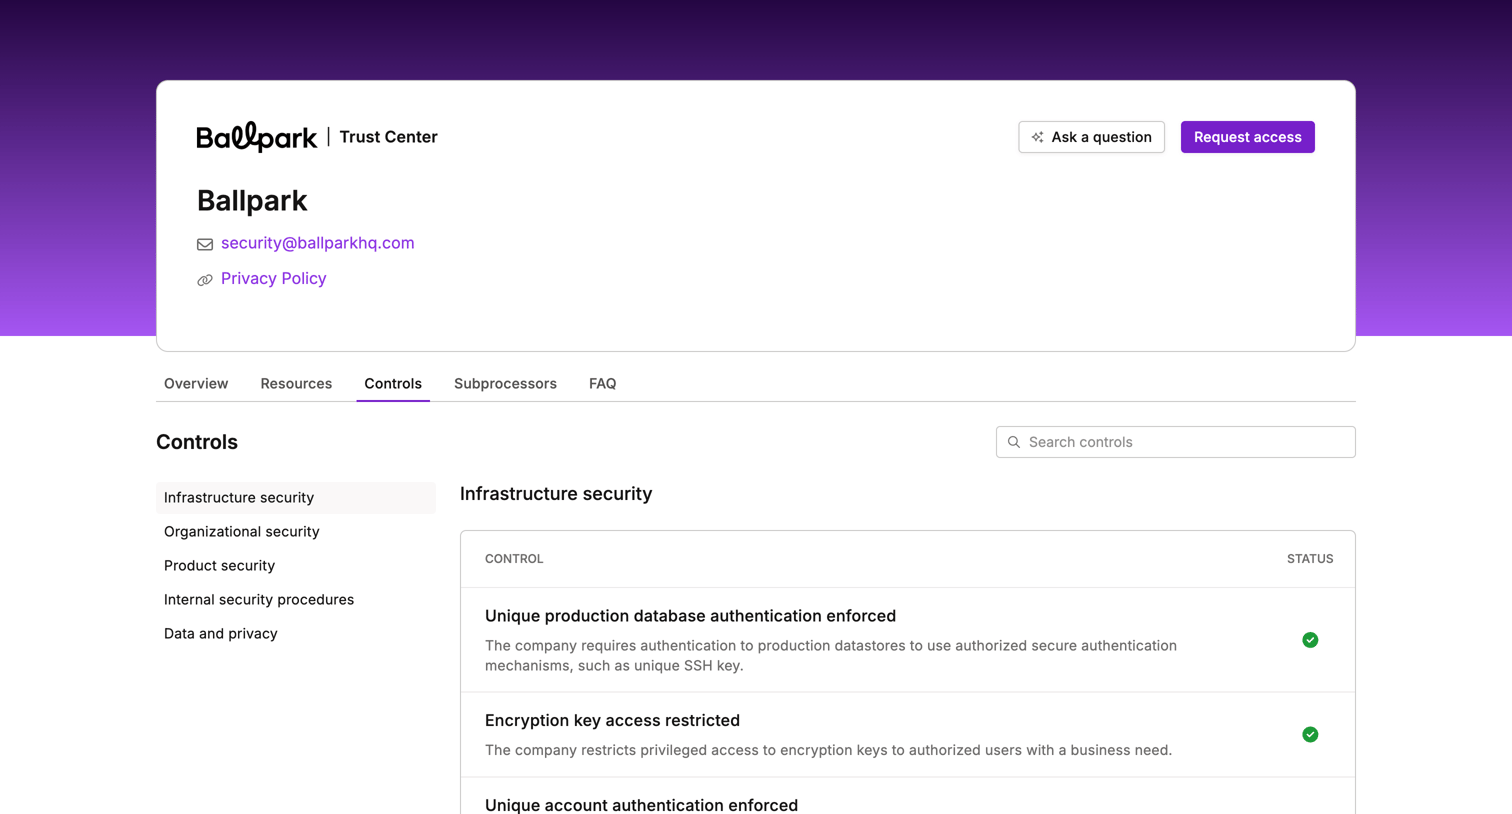Switch to the Resources tab
1512x814 pixels.
point(296,384)
